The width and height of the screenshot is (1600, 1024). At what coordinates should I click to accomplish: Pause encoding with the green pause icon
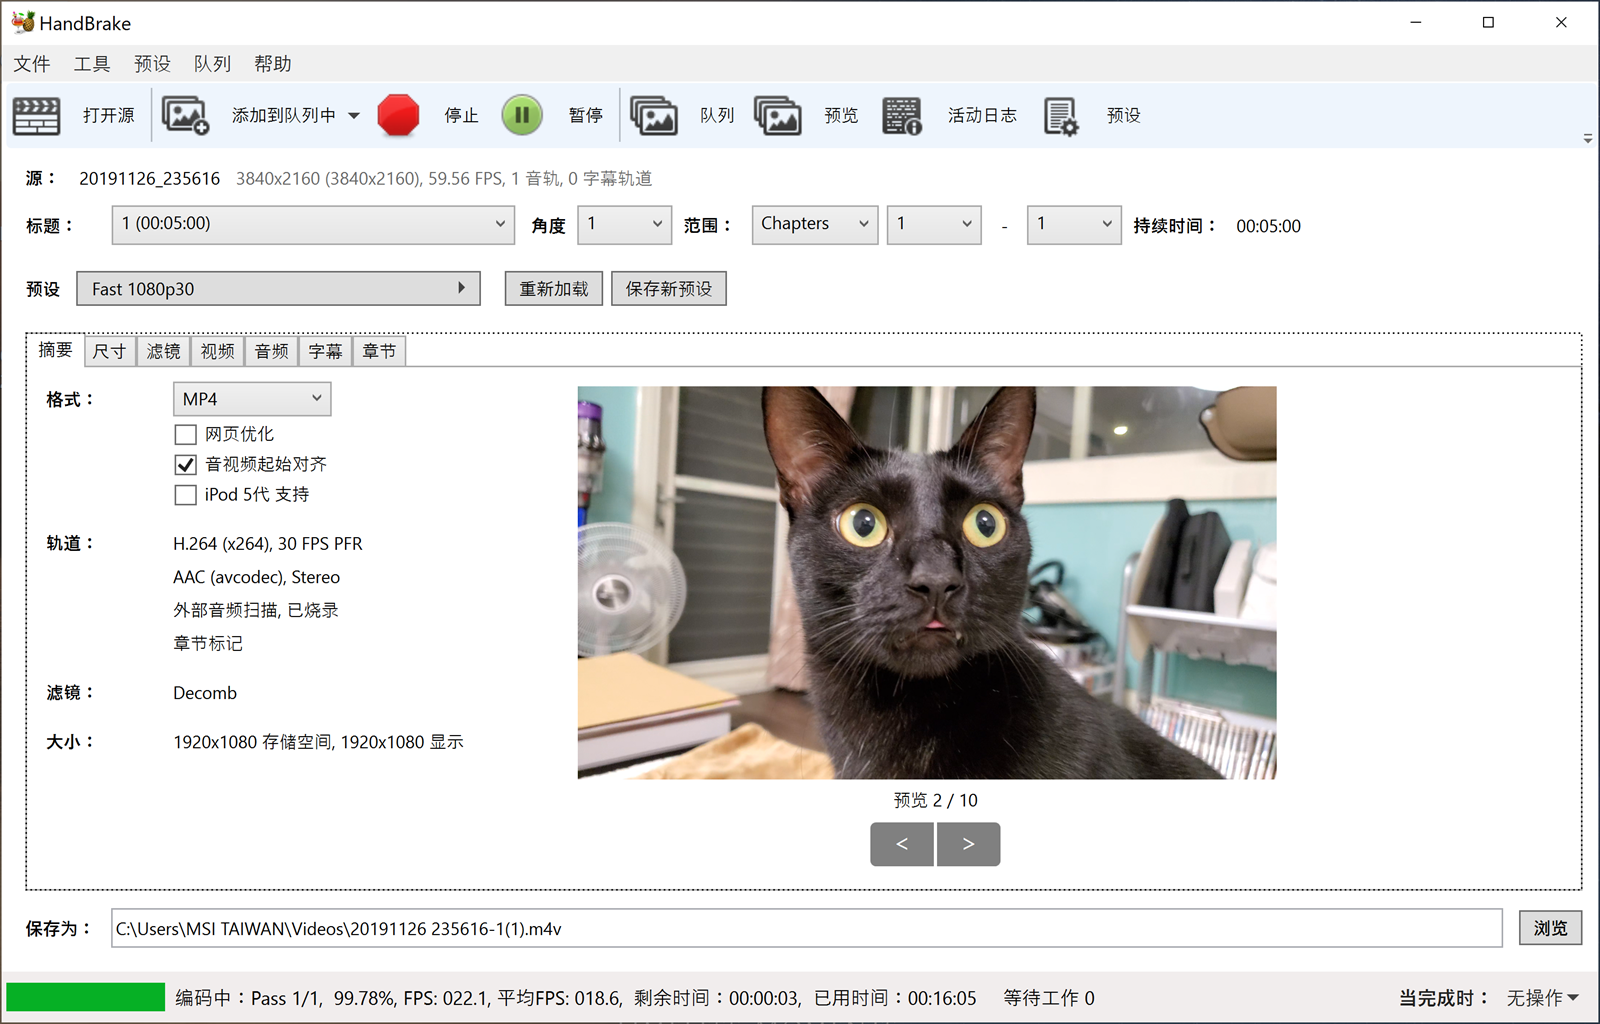tap(522, 116)
